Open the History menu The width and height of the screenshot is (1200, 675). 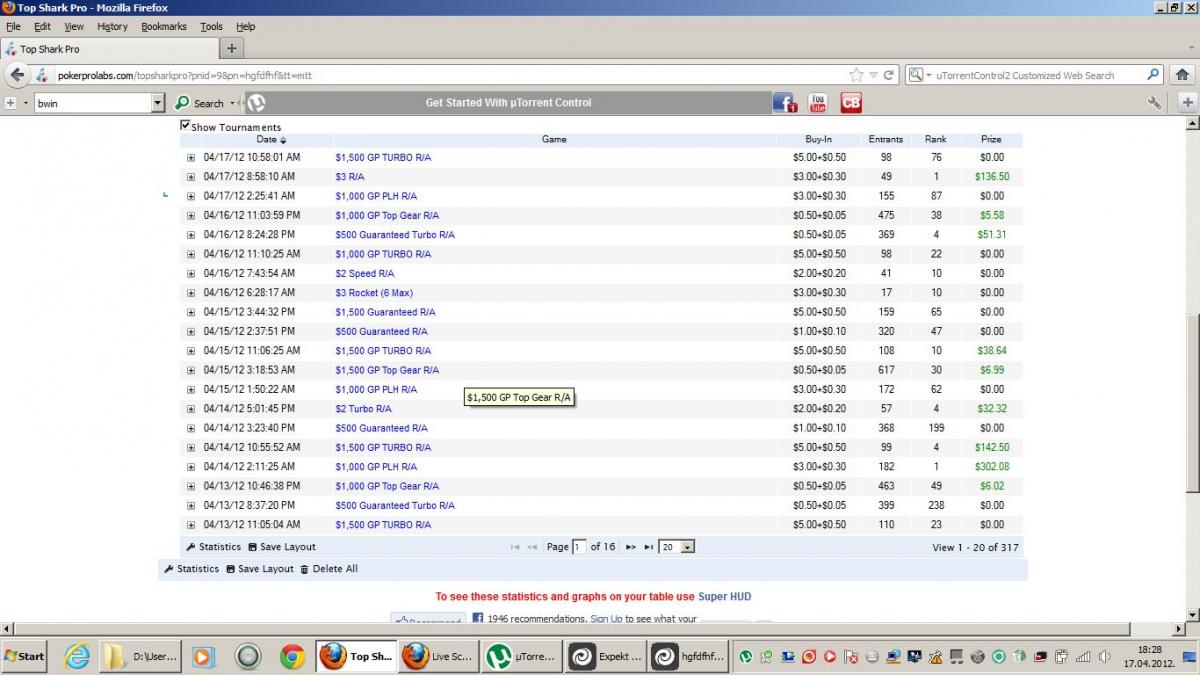coord(112,27)
